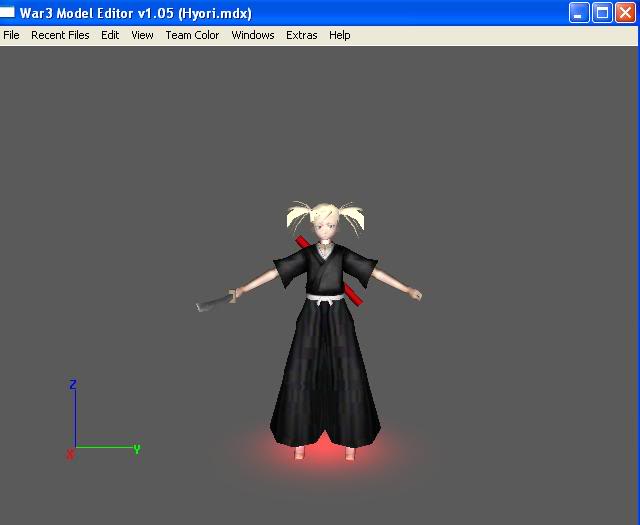Viewport: 640px width, 525px height.
Task: Open the File menu
Action: coord(11,36)
